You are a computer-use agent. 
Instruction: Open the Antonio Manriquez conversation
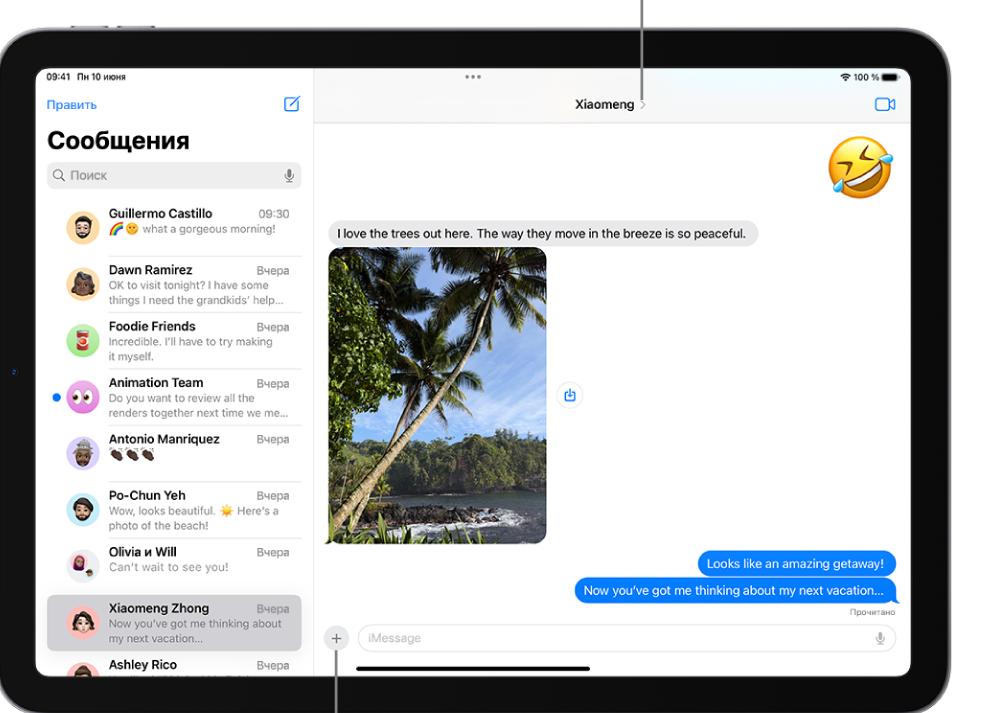(x=174, y=453)
